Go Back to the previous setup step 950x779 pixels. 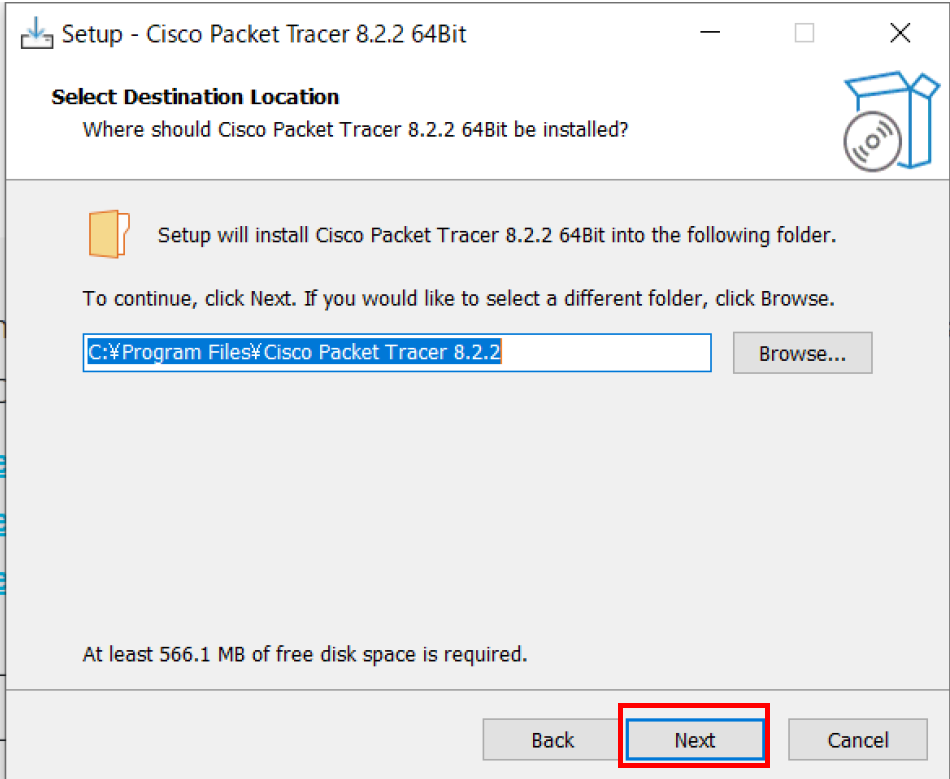click(x=552, y=740)
